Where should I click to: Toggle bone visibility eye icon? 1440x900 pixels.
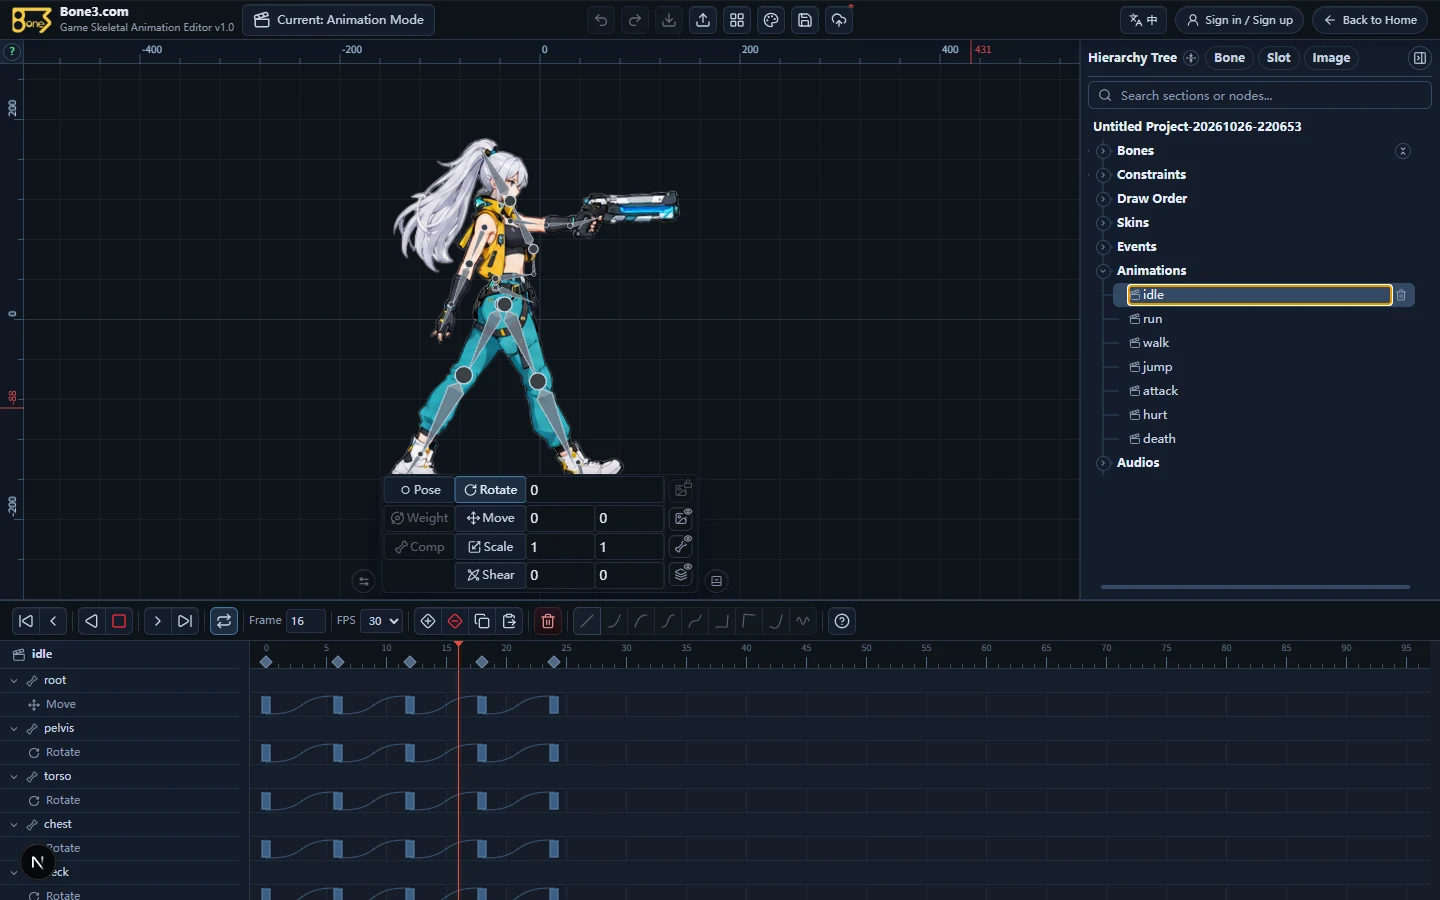(x=683, y=546)
